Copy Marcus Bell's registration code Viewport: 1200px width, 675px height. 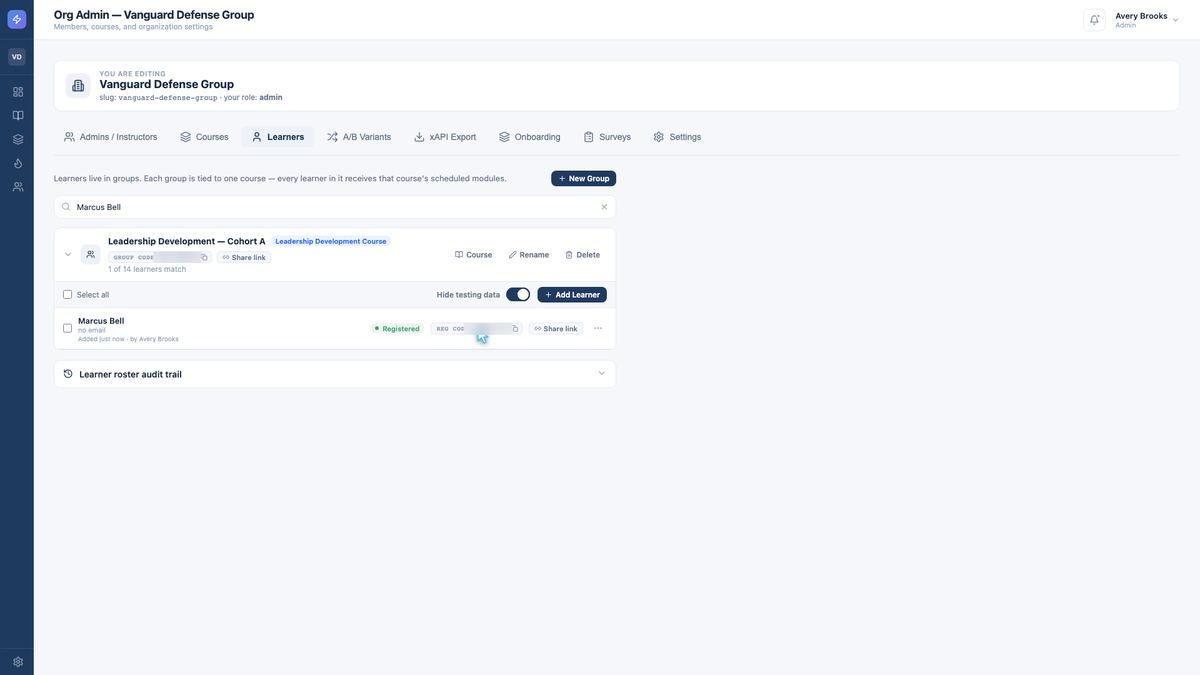point(516,329)
